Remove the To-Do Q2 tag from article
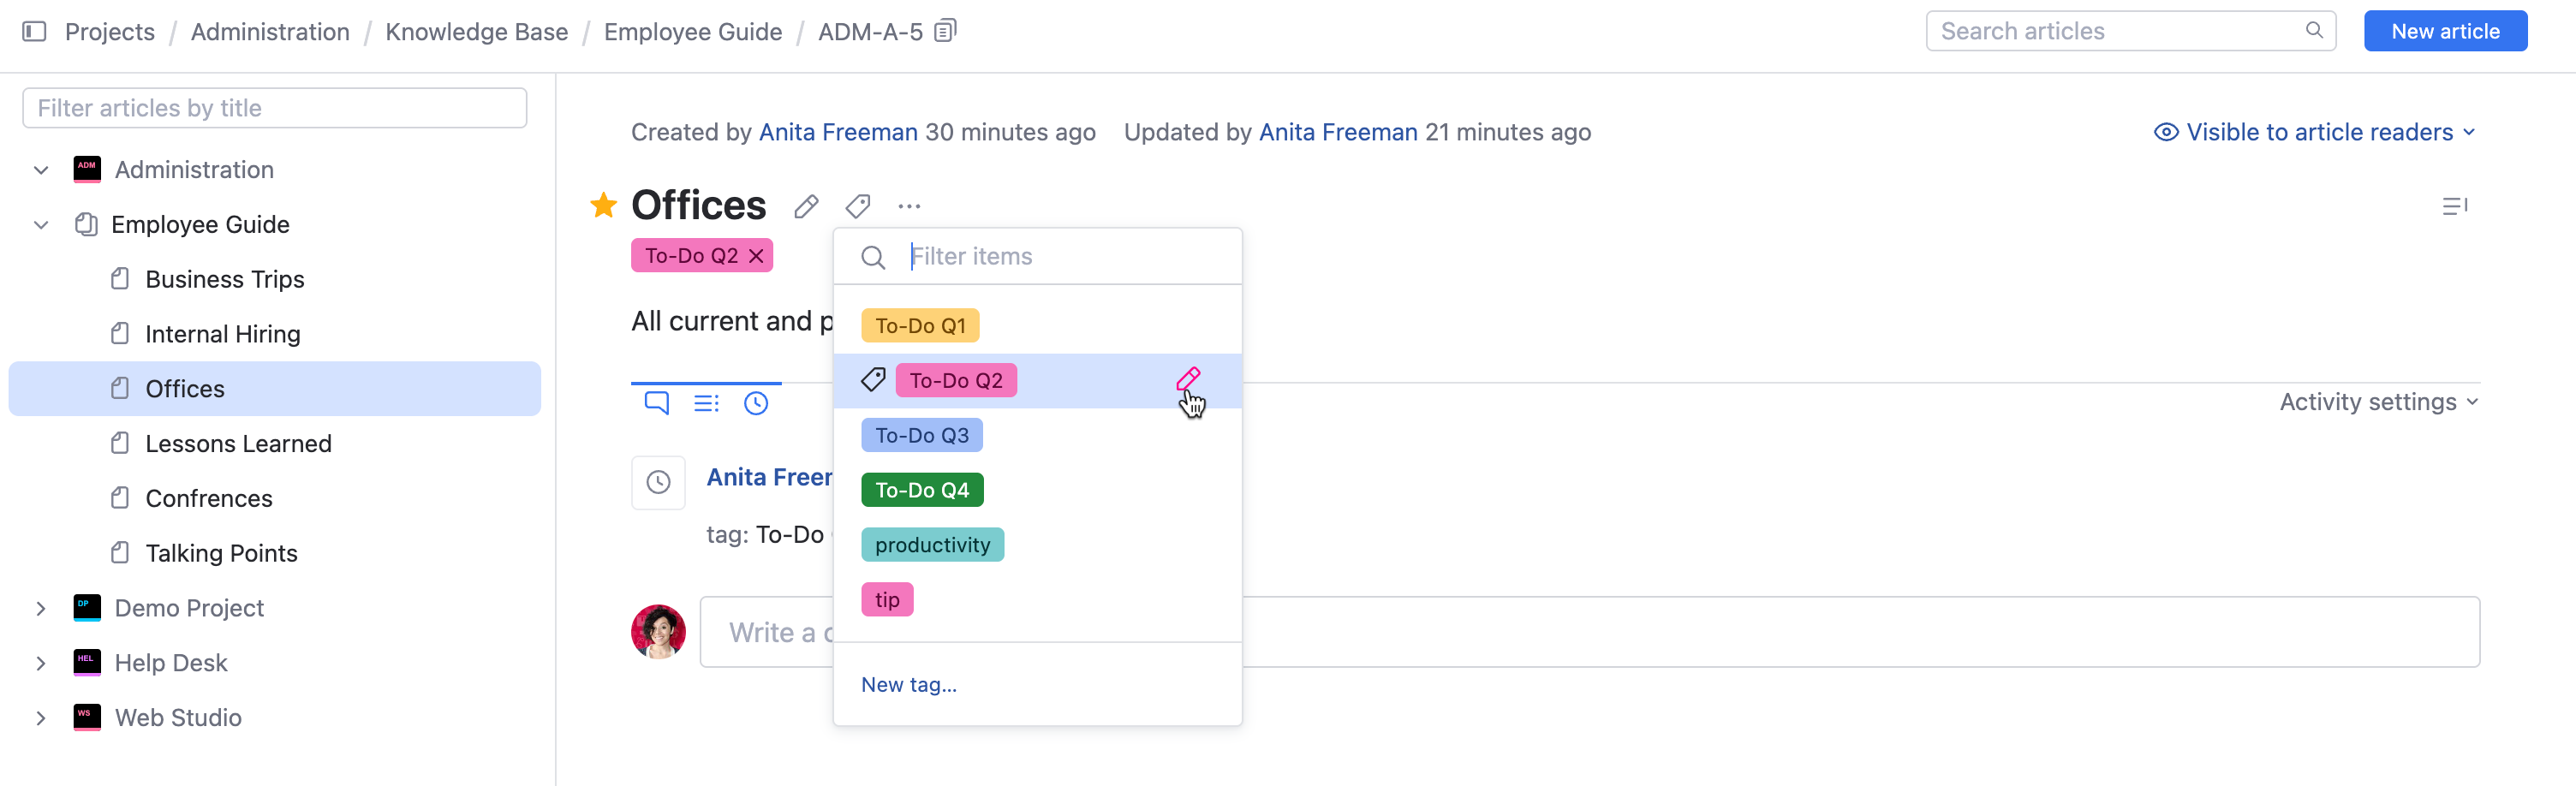The image size is (2576, 786). (x=757, y=256)
